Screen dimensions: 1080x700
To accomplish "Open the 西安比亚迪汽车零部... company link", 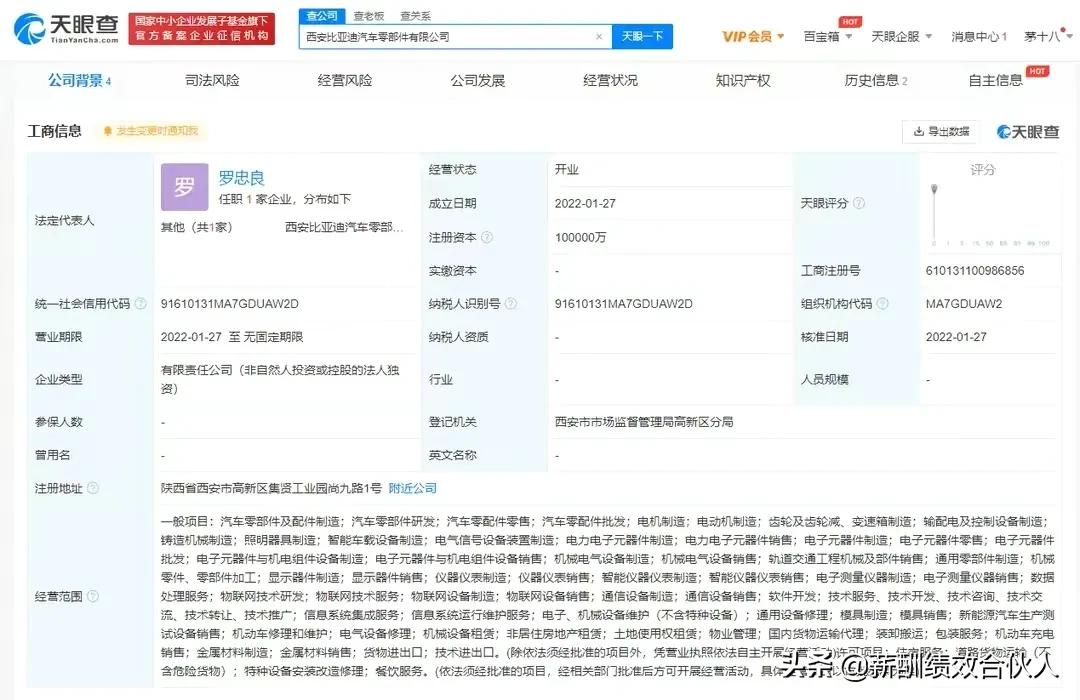I will pyautogui.click(x=344, y=227).
